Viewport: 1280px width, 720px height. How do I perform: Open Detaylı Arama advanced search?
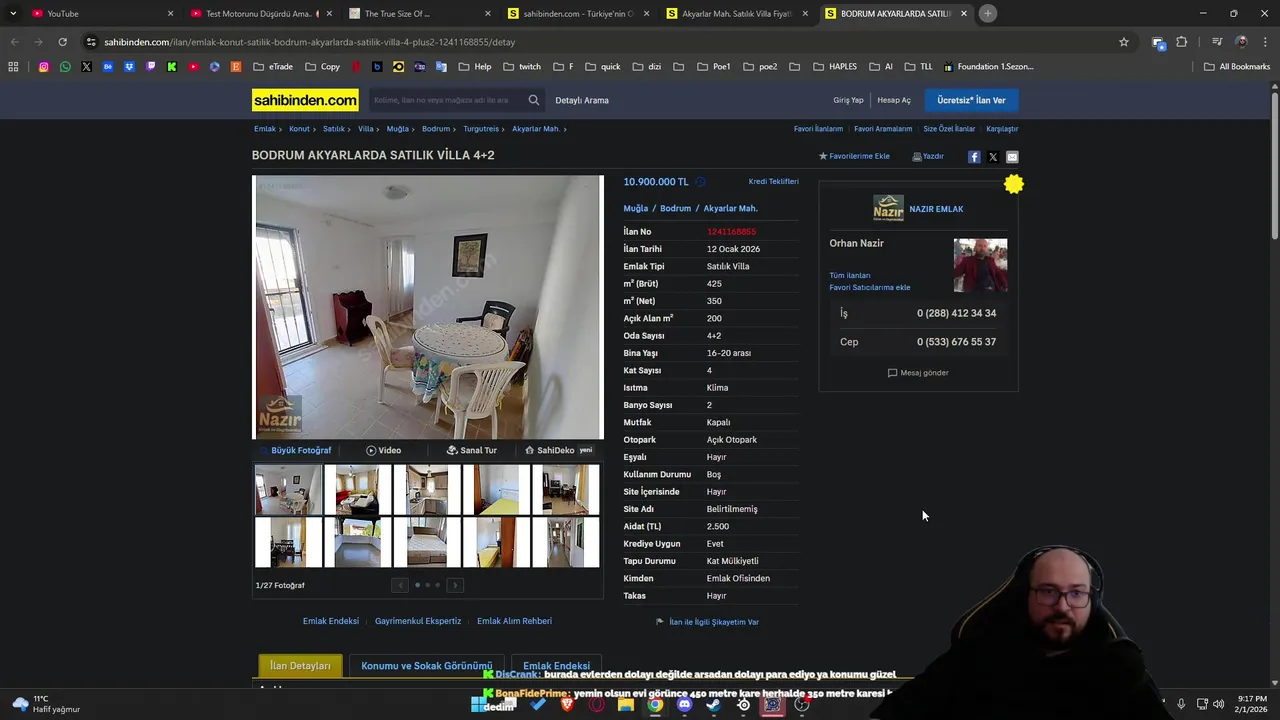click(582, 100)
